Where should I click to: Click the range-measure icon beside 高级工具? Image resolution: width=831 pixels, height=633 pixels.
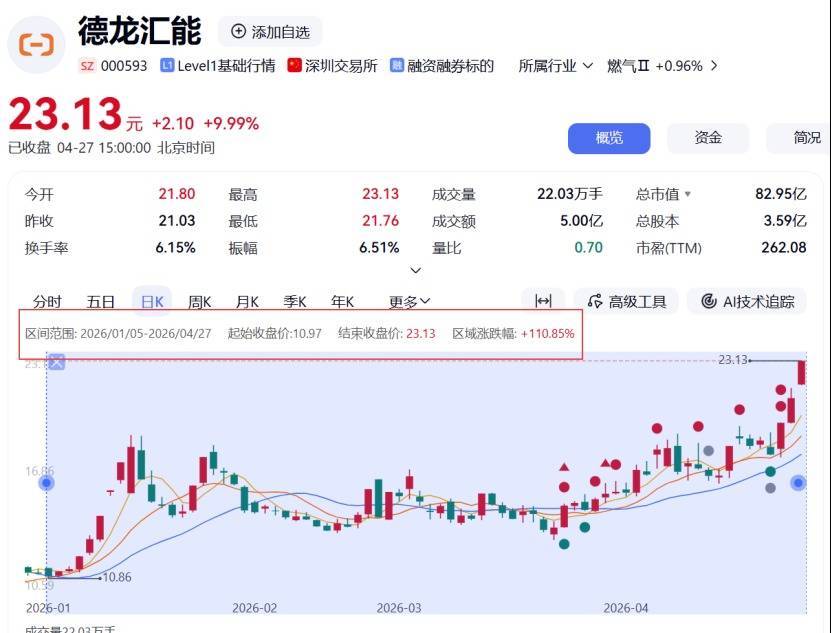543,301
